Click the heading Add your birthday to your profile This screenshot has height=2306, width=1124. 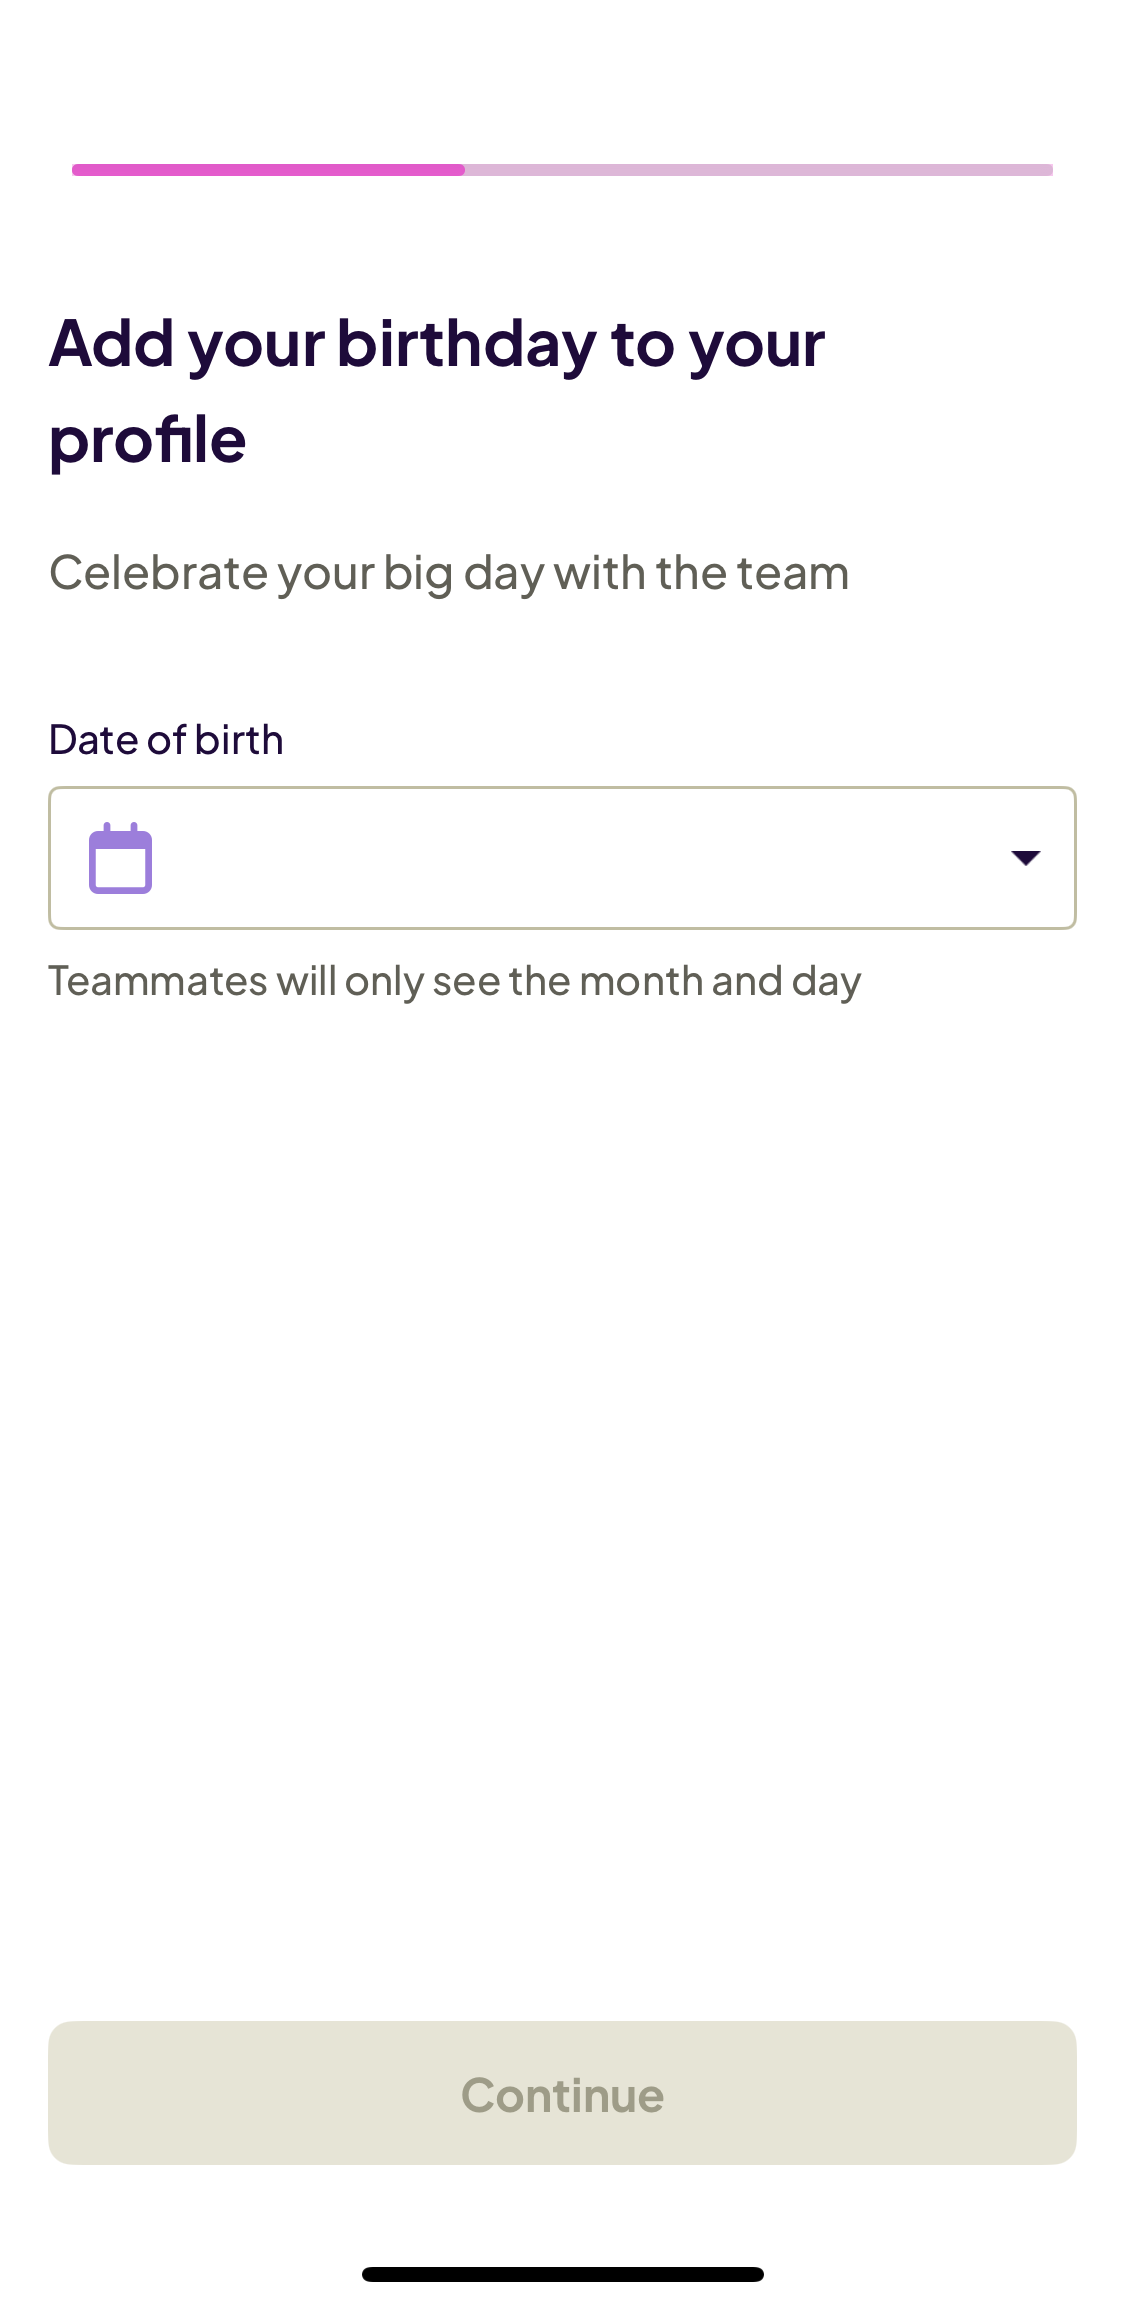436,390
